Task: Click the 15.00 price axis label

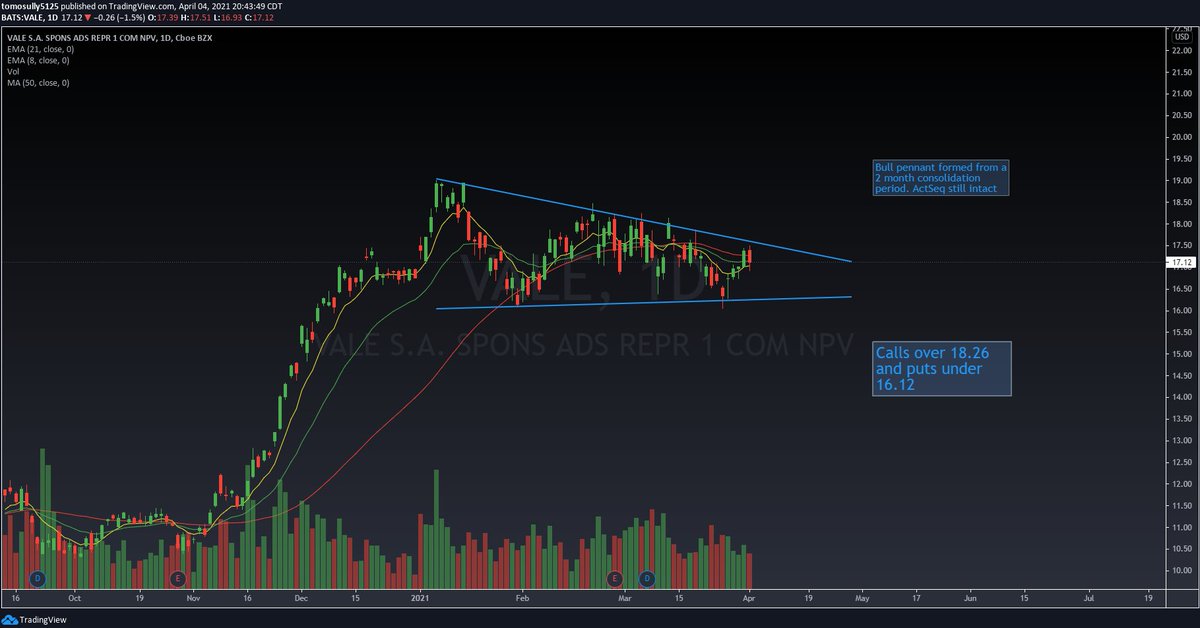Action: click(x=1180, y=354)
